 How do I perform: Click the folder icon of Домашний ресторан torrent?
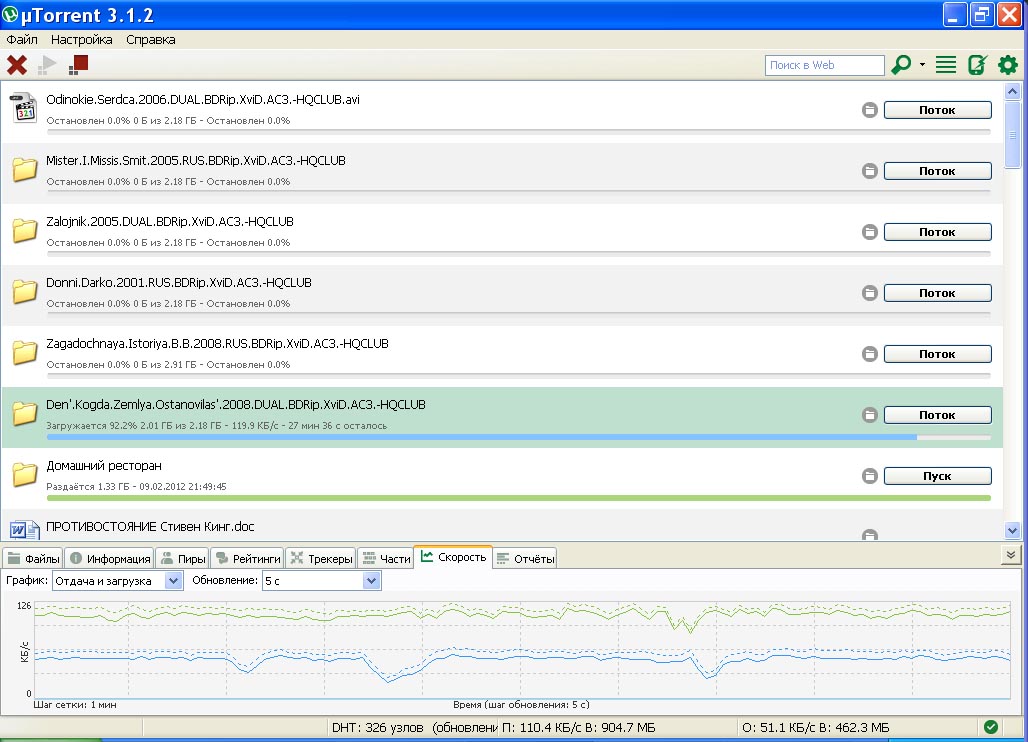(24, 474)
